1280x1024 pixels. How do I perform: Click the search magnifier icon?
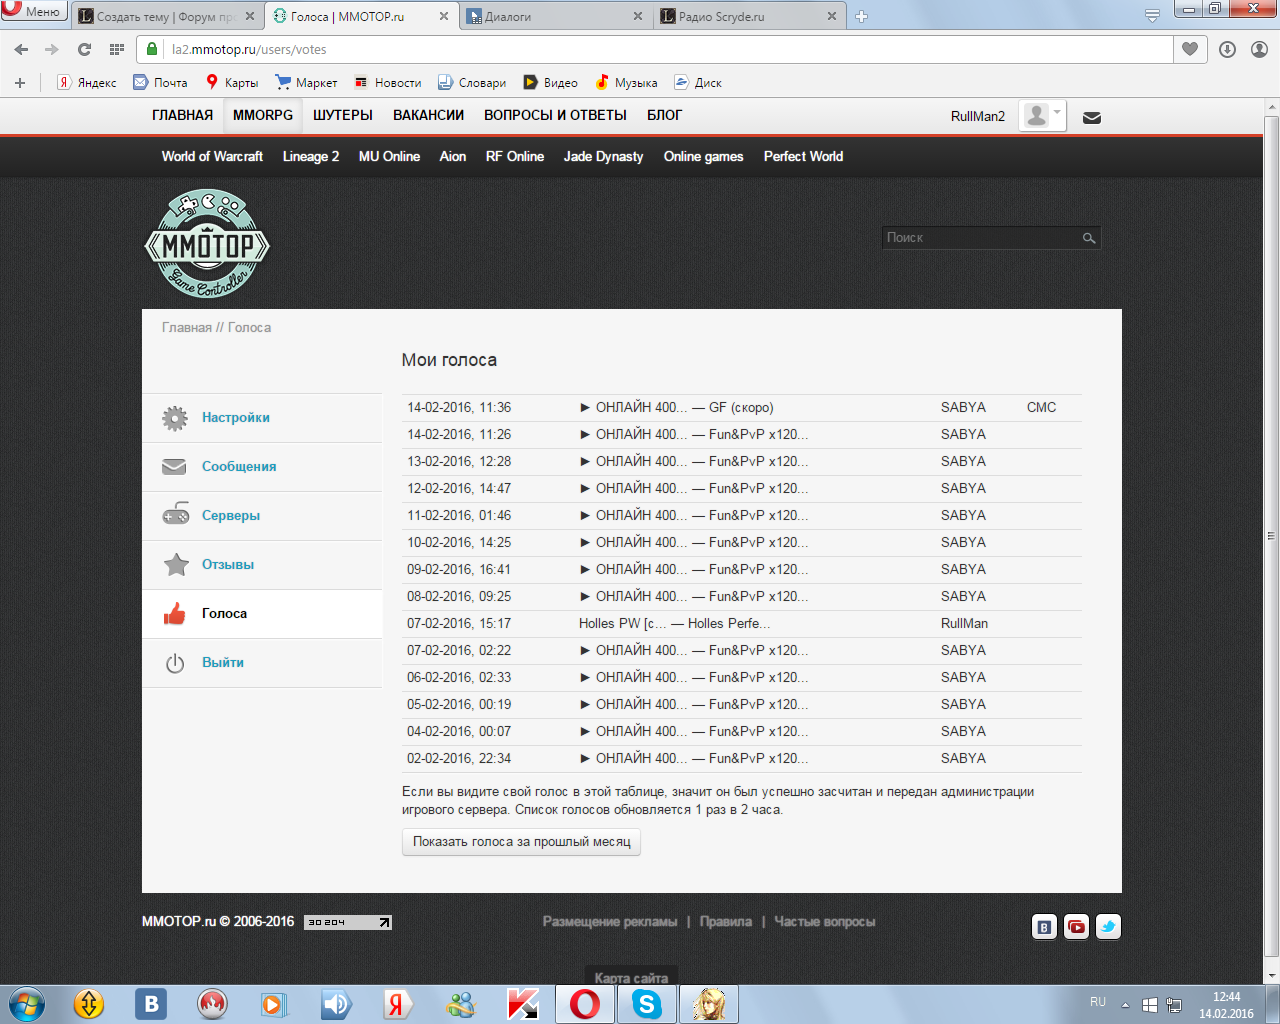pos(1089,238)
